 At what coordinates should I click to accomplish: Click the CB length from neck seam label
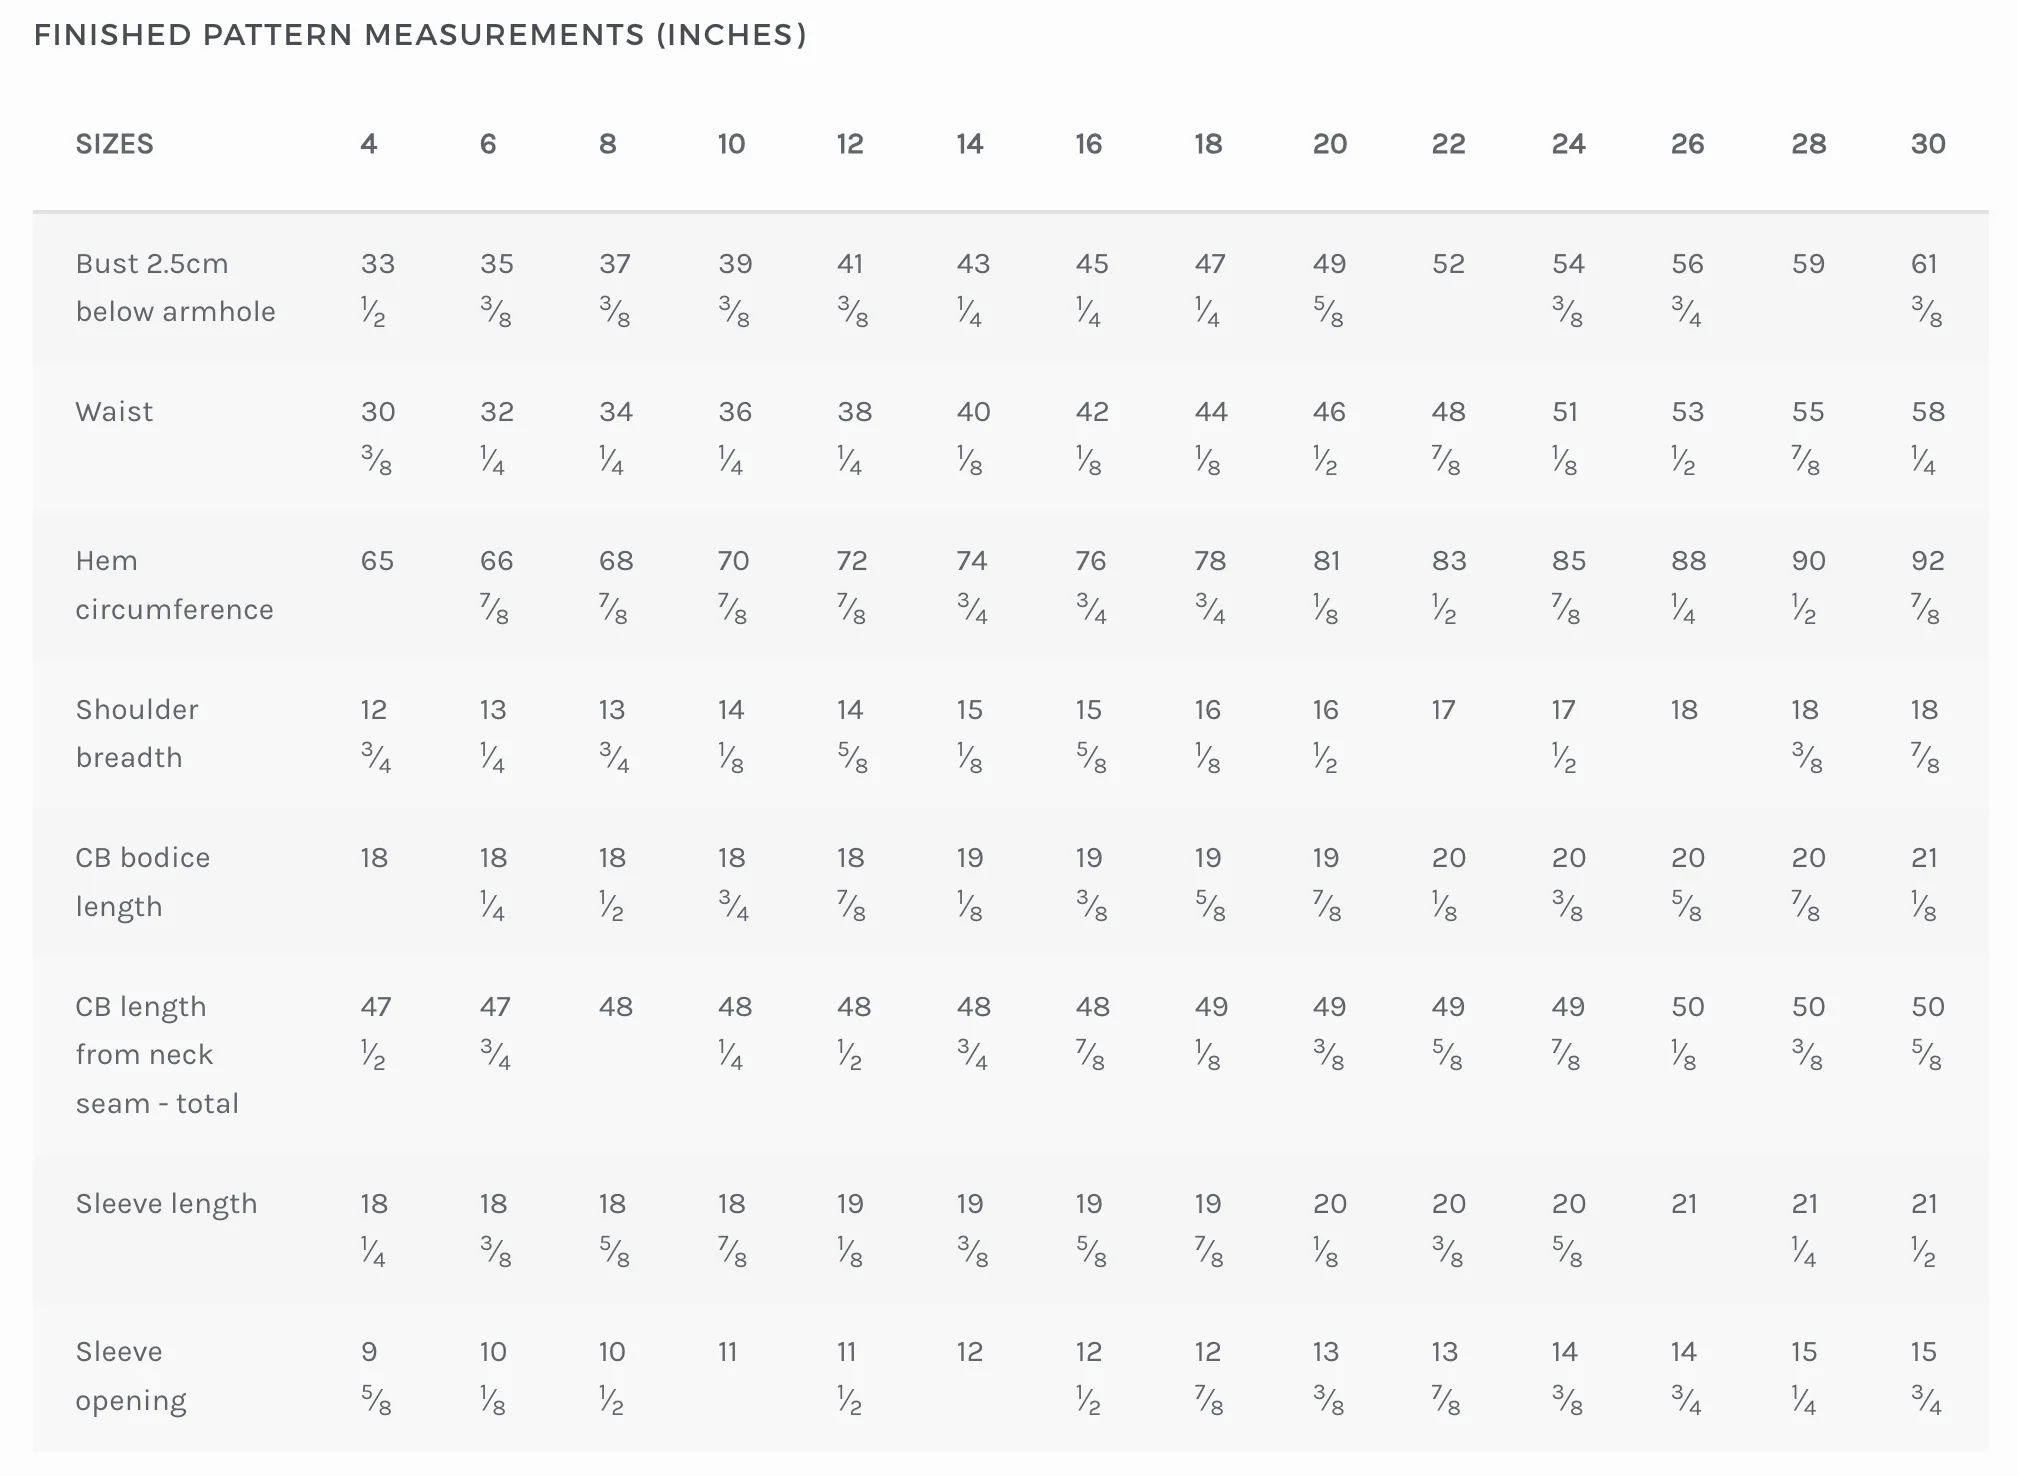pyautogui.click(x=157, y=1055)
